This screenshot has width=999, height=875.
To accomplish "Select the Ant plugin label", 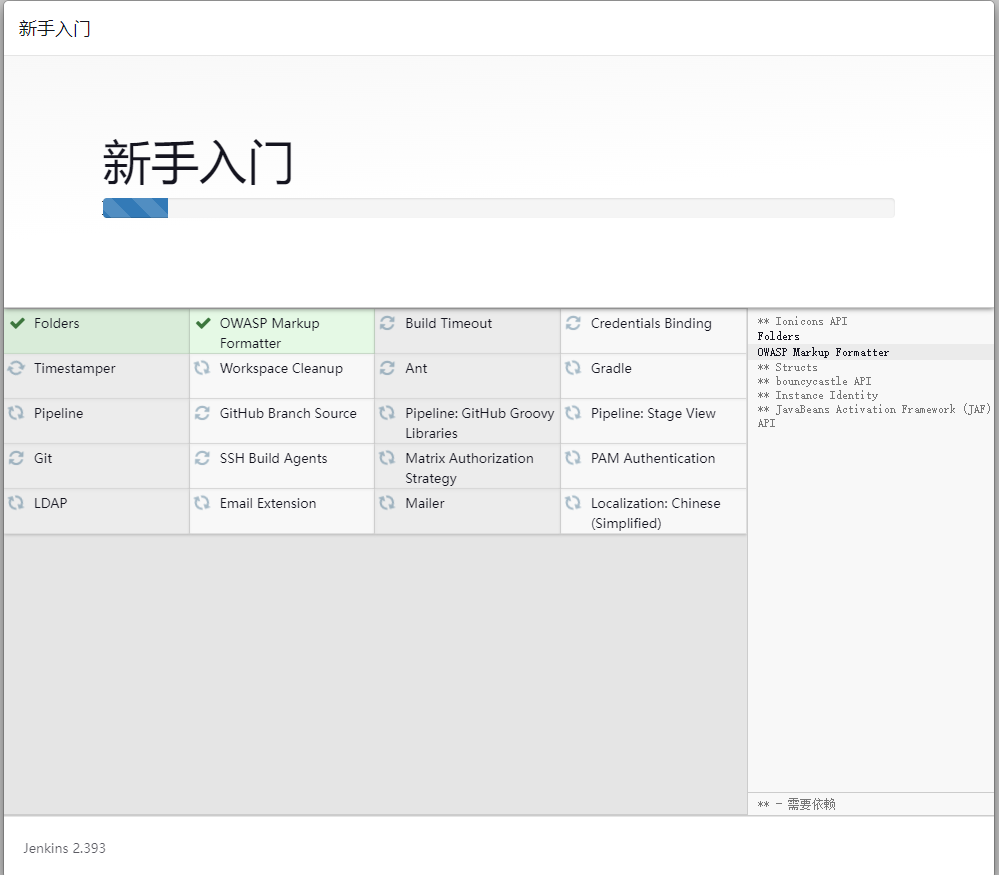I will point(416,368).
